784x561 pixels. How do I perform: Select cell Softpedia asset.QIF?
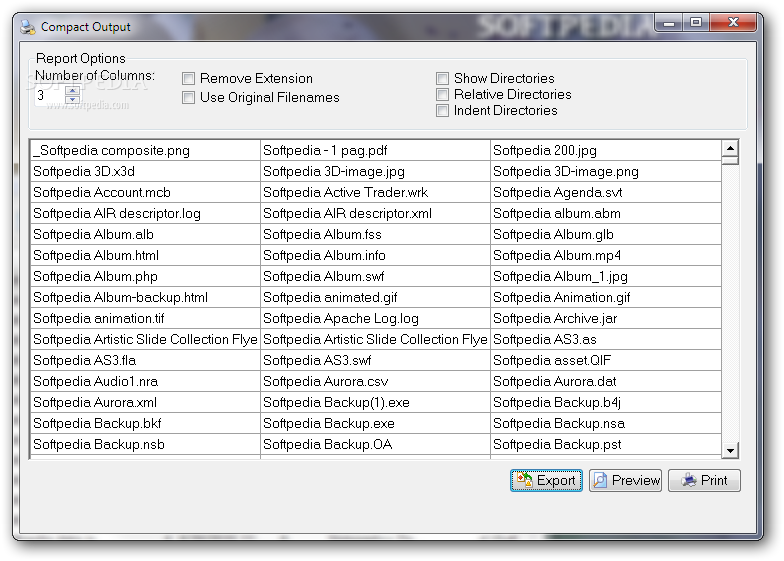(x=606, y=360)
